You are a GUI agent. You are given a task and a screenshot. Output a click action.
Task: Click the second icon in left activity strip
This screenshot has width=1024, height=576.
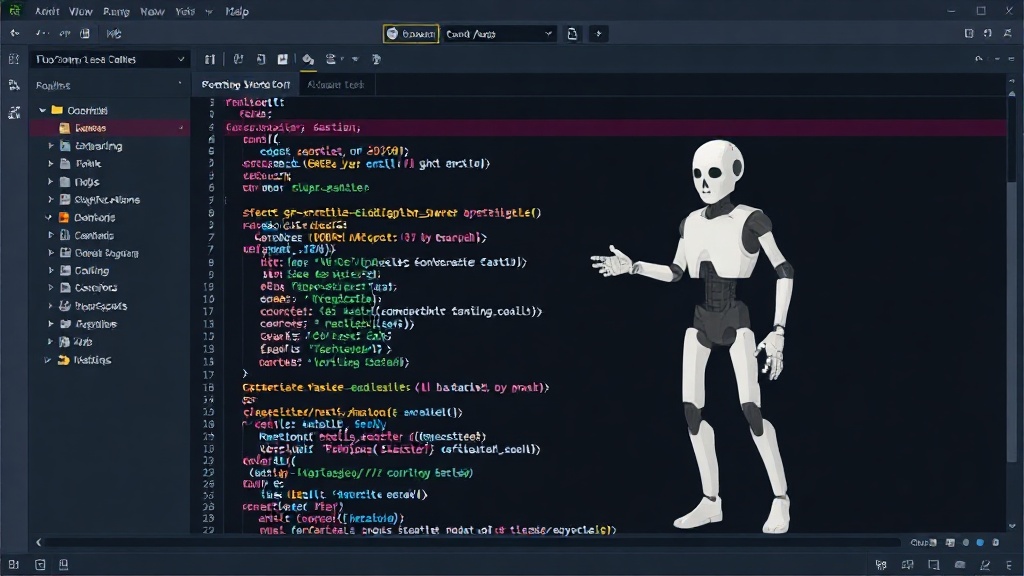(14, 86)
